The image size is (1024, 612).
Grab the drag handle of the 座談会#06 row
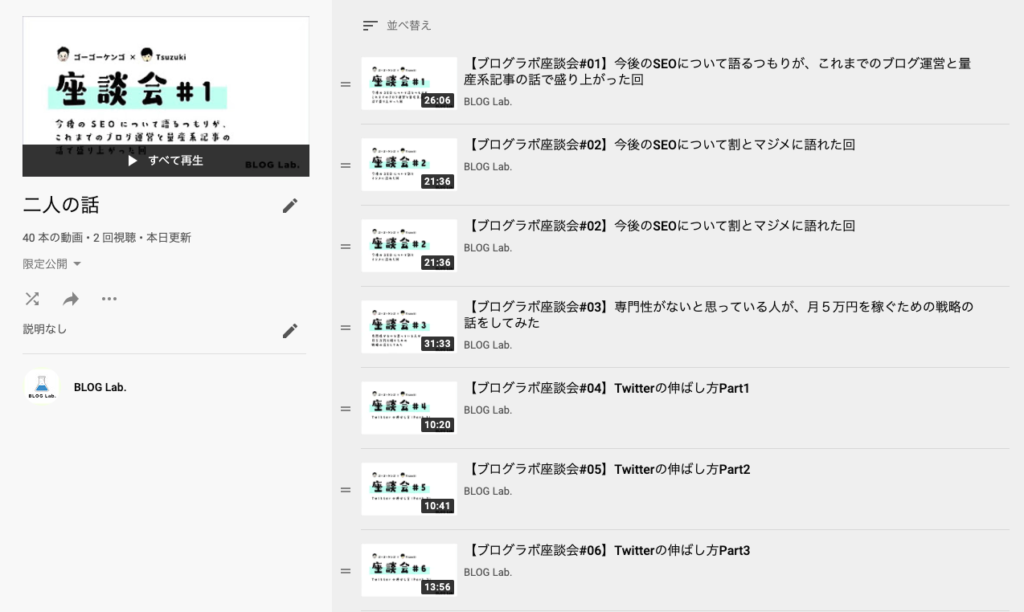tap(345, 571)
